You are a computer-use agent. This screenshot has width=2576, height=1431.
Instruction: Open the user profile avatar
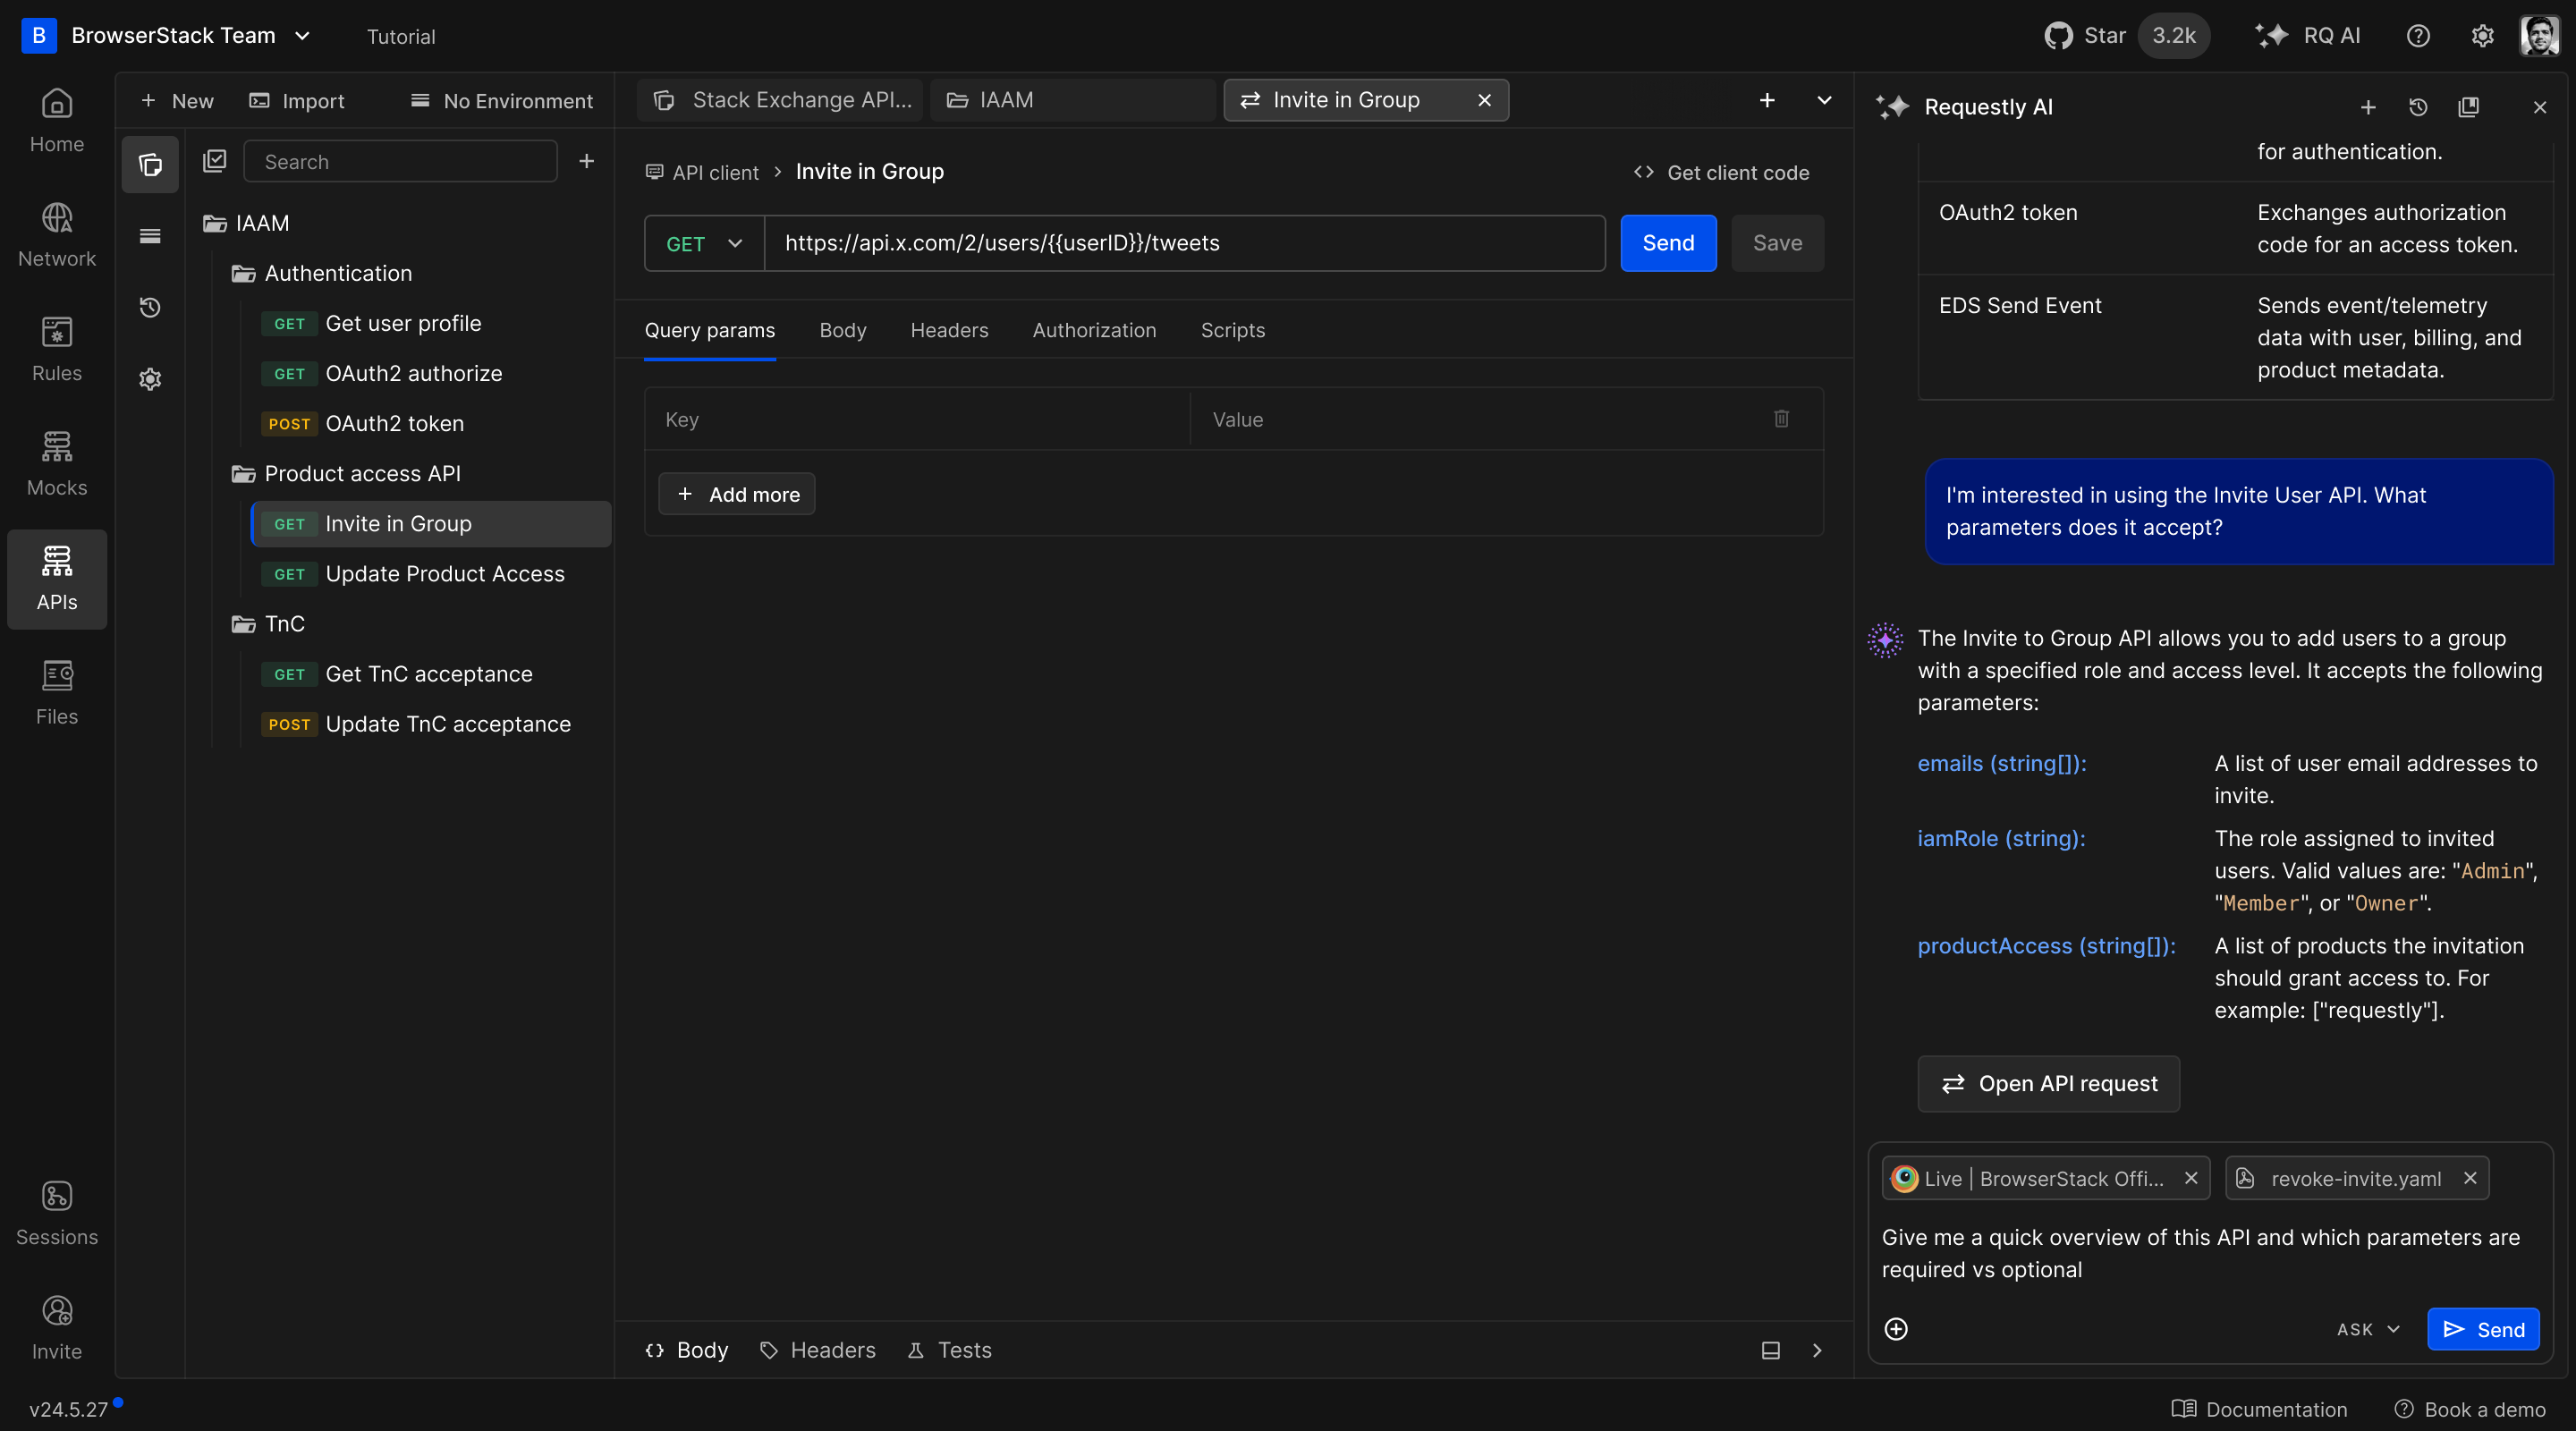click(2540, 36)
